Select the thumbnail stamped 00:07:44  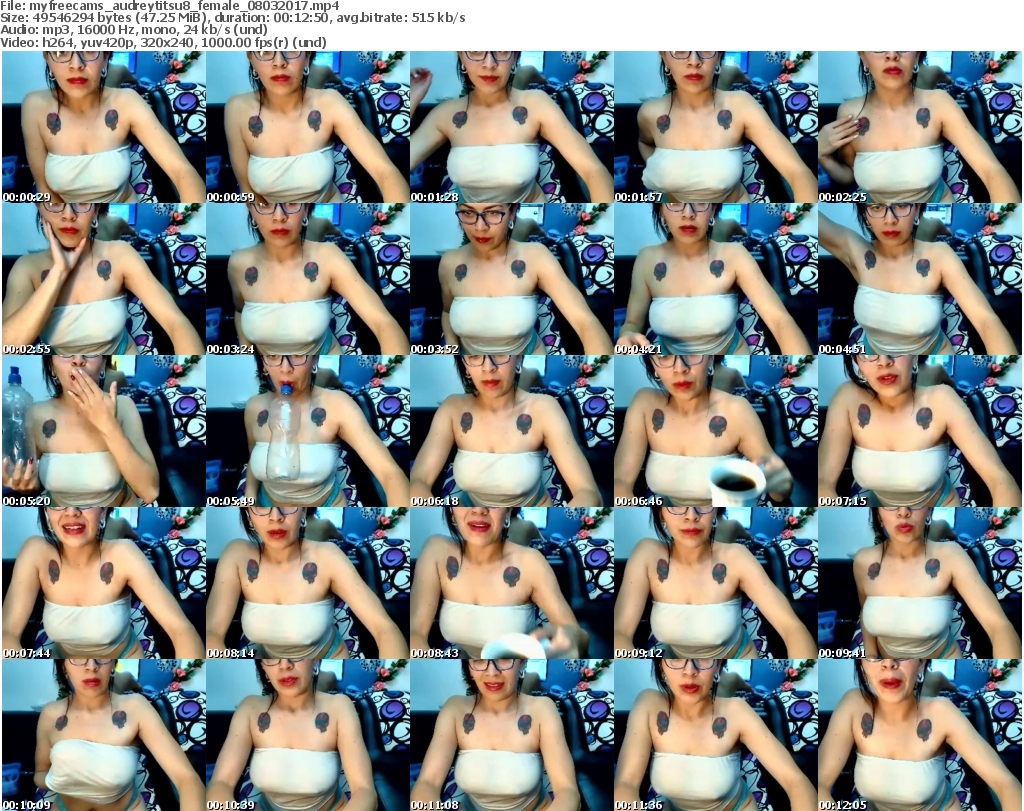tap(104, 583)
